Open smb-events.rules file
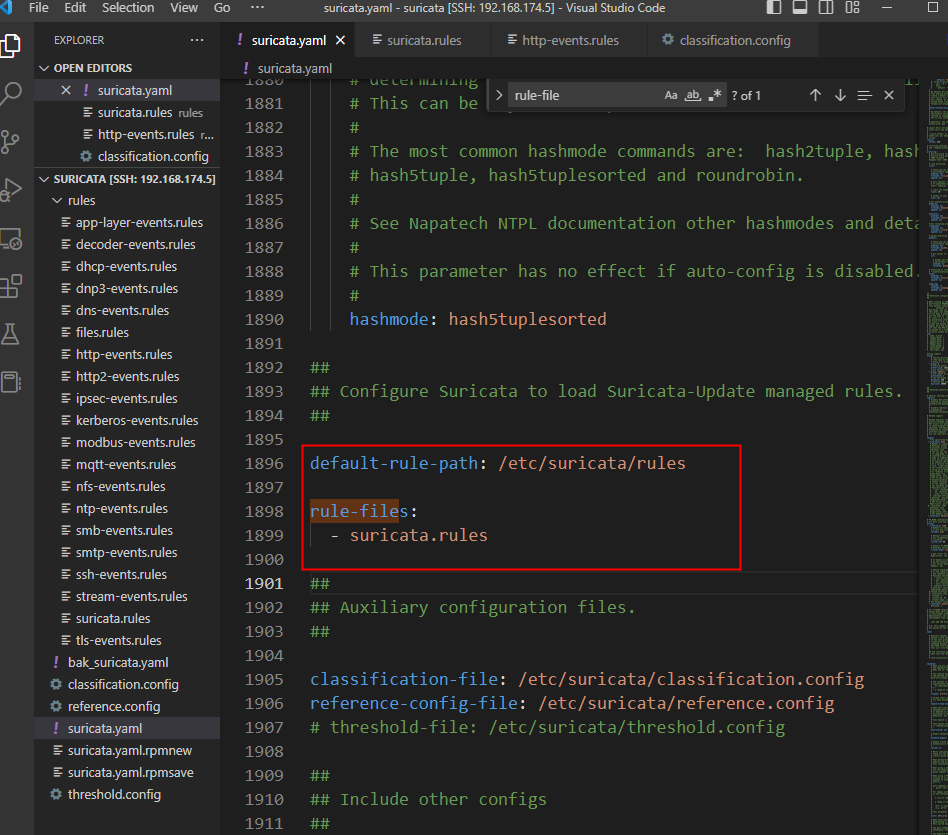The width and height of the screenshot is (948, 835). 127,530
